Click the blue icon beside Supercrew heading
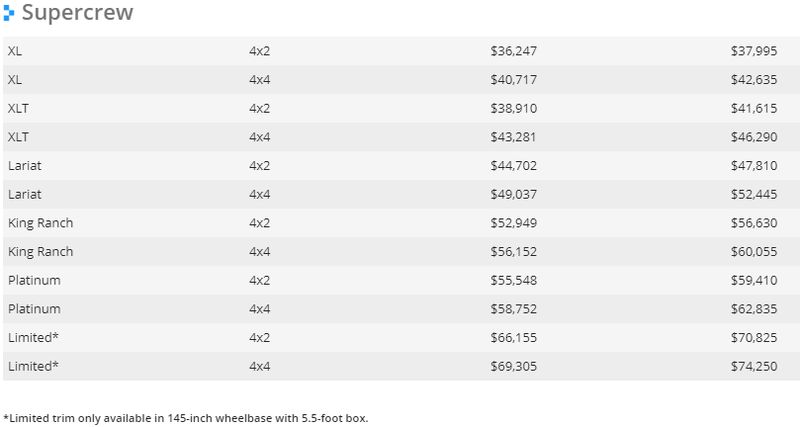Image resolution: width=800 pixels, height=427 pixels. (9, 13)
